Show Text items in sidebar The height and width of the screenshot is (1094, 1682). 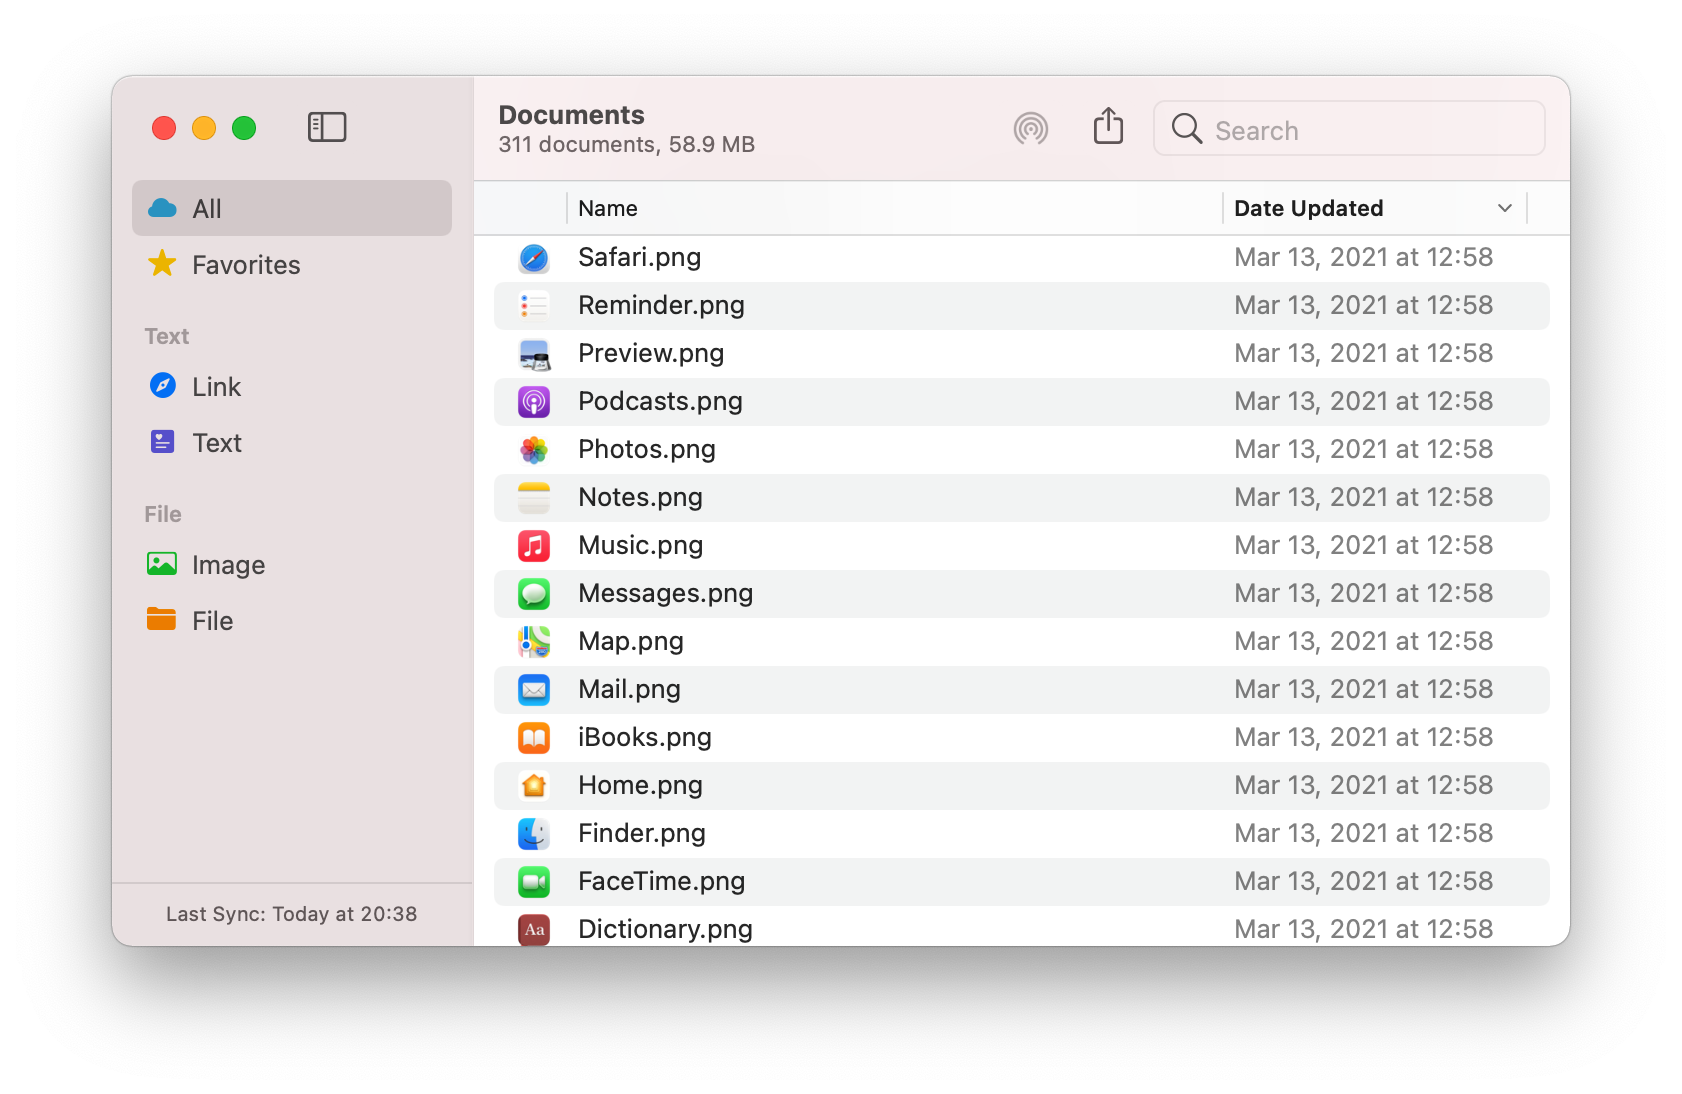tap(292, 442)
